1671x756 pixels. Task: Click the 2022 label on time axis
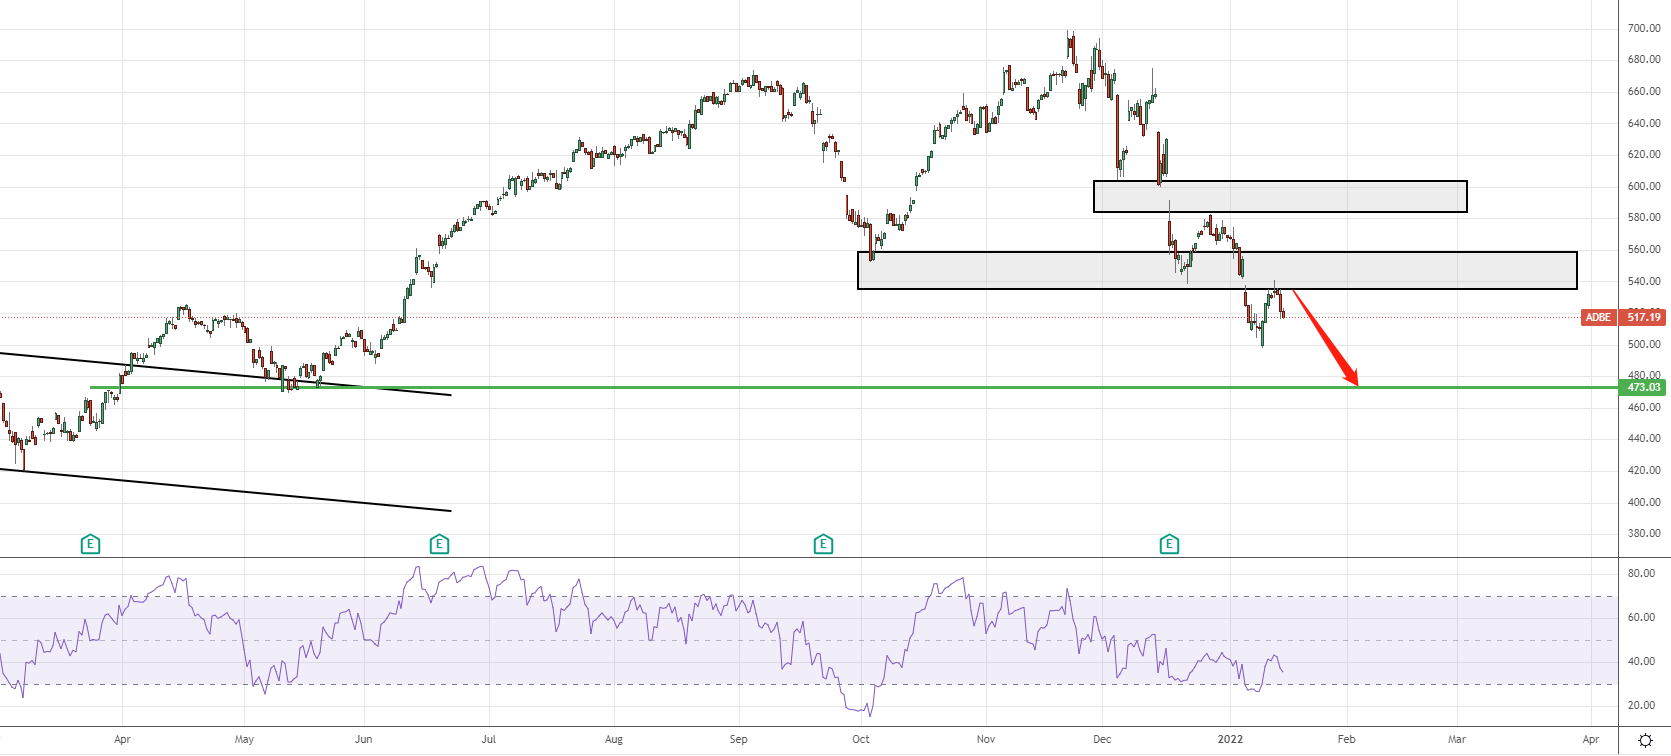coord(1229,740)
